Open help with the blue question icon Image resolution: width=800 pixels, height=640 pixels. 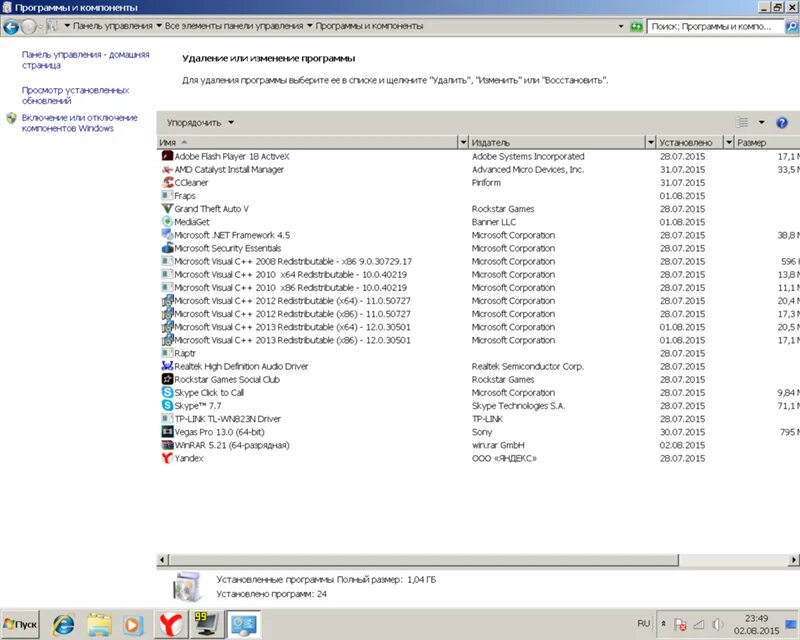(x=782, y=122)
